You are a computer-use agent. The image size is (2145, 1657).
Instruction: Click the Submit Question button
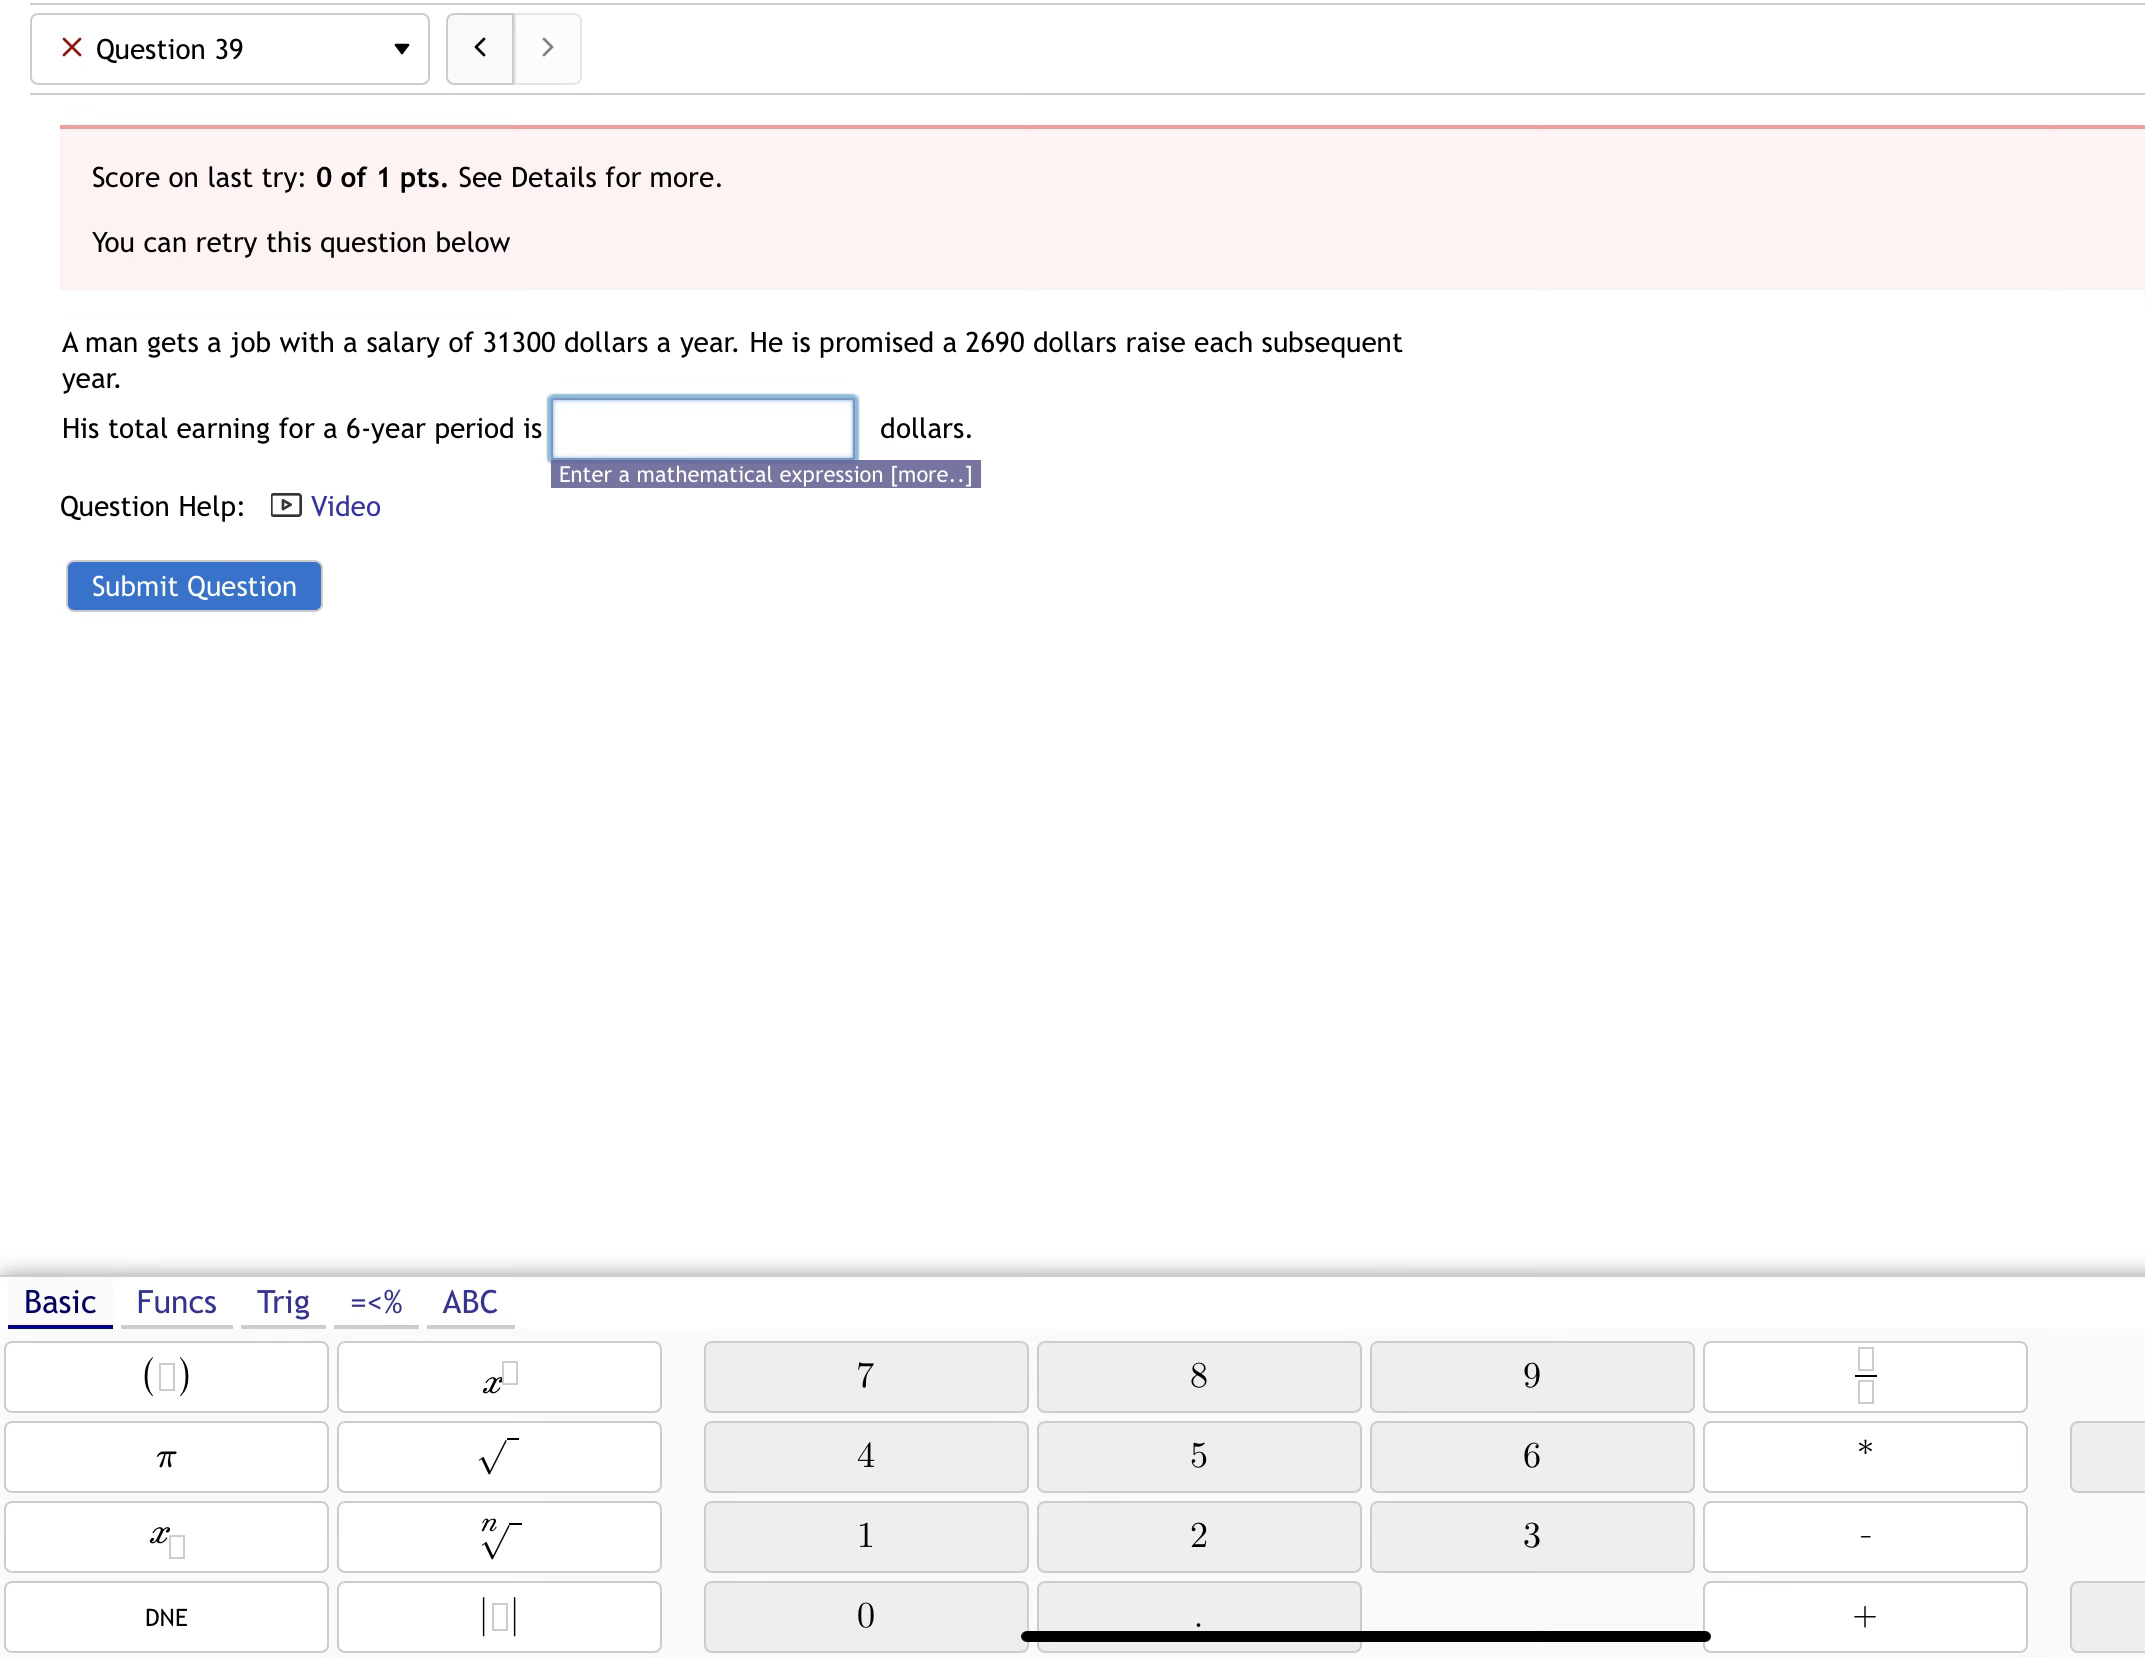pos(193,586)
